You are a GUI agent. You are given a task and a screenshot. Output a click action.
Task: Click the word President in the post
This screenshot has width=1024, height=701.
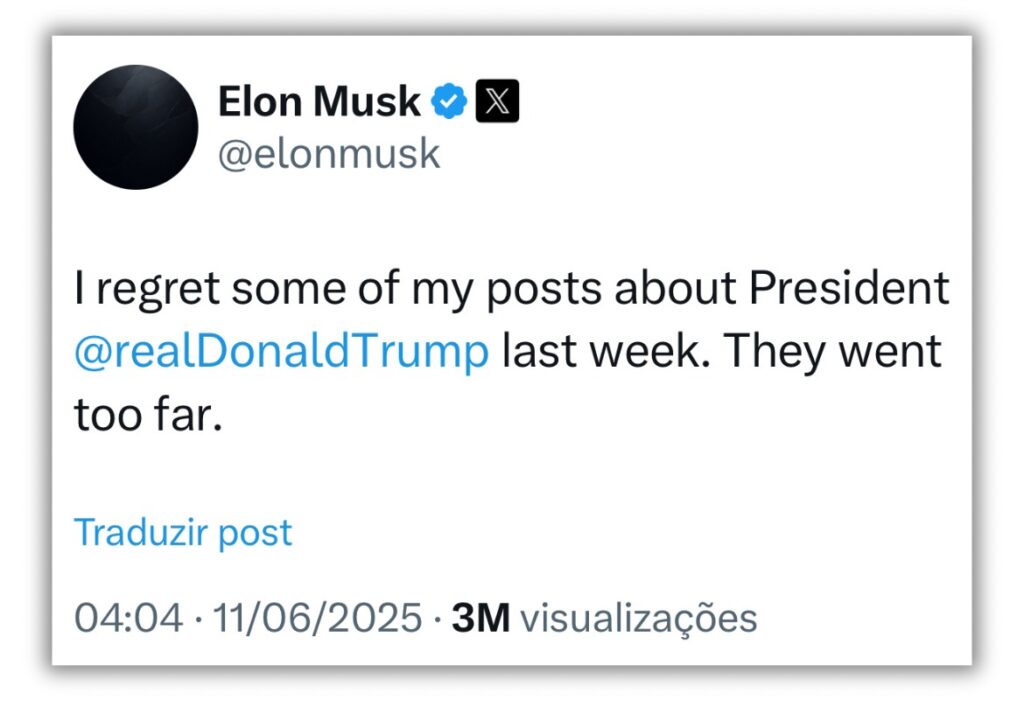850,289
